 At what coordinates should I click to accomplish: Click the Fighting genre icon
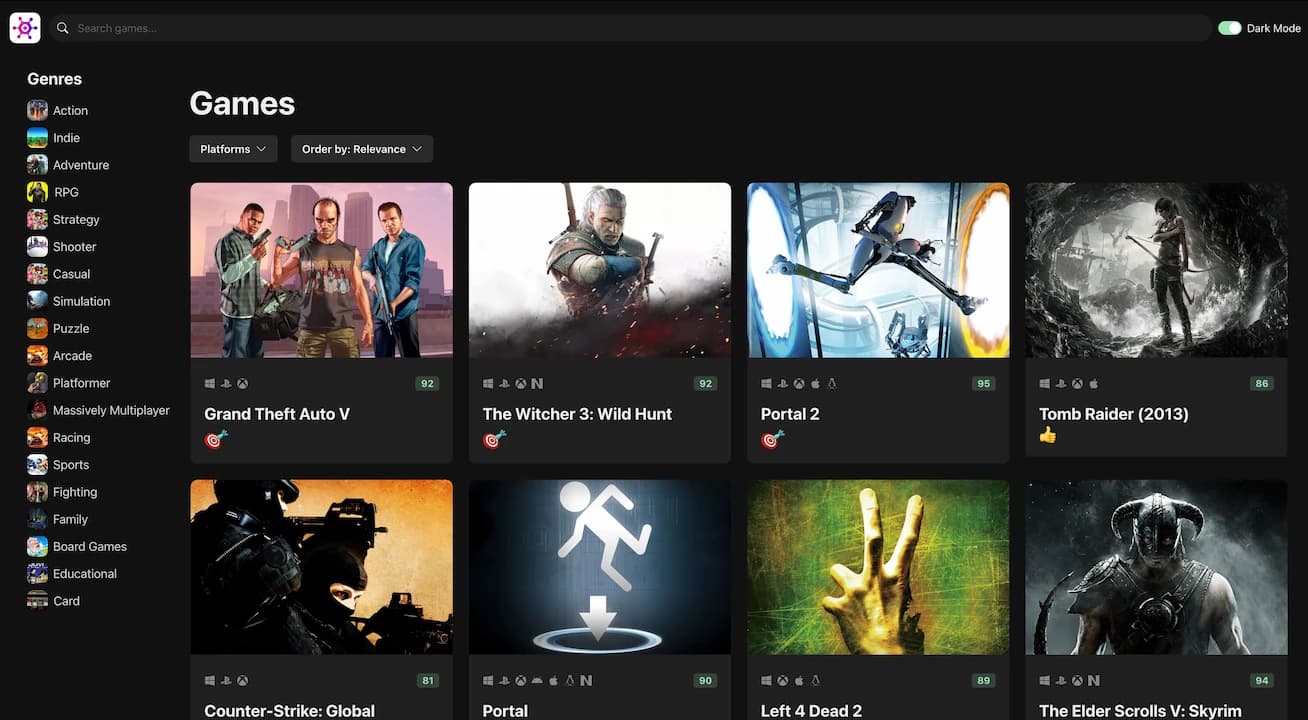click(x=37, y=492)
